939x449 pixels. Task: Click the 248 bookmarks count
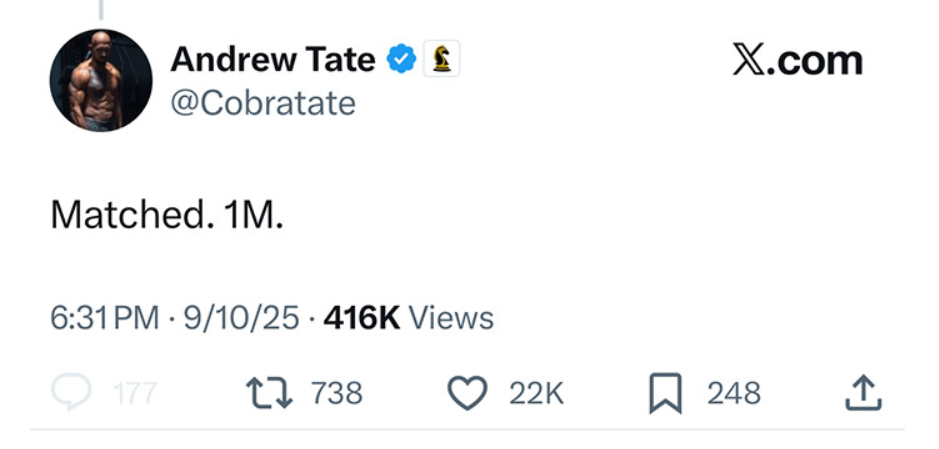tap(734, 393)
